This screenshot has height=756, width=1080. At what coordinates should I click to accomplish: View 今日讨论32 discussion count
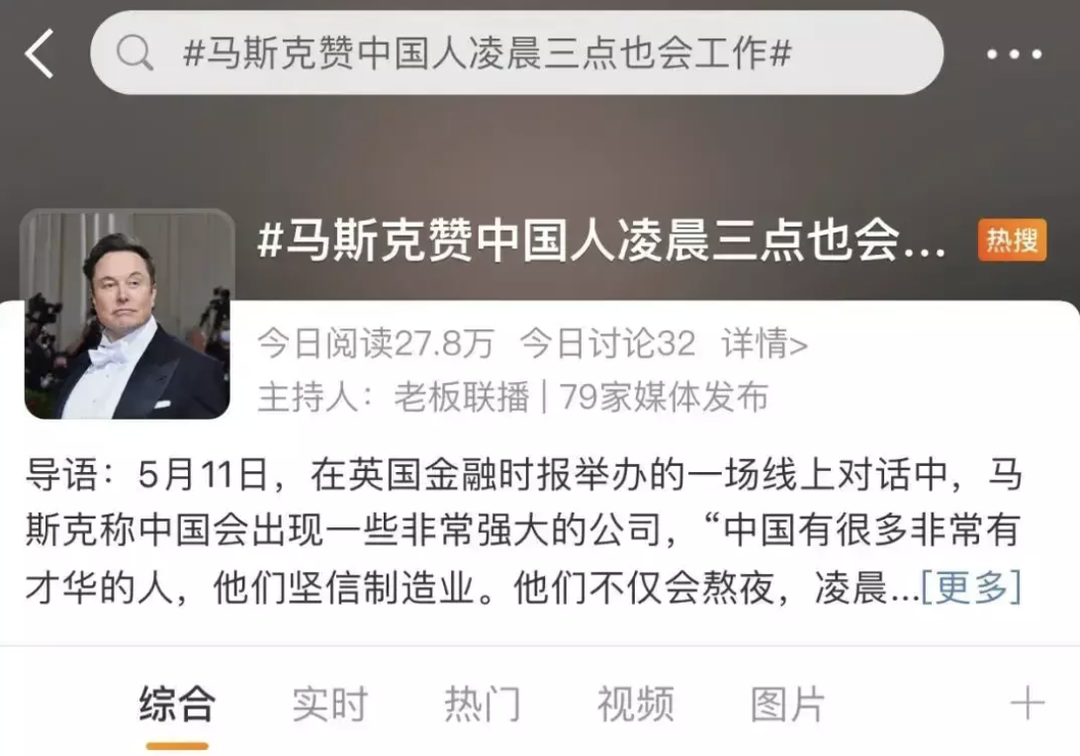pos(608,343)
